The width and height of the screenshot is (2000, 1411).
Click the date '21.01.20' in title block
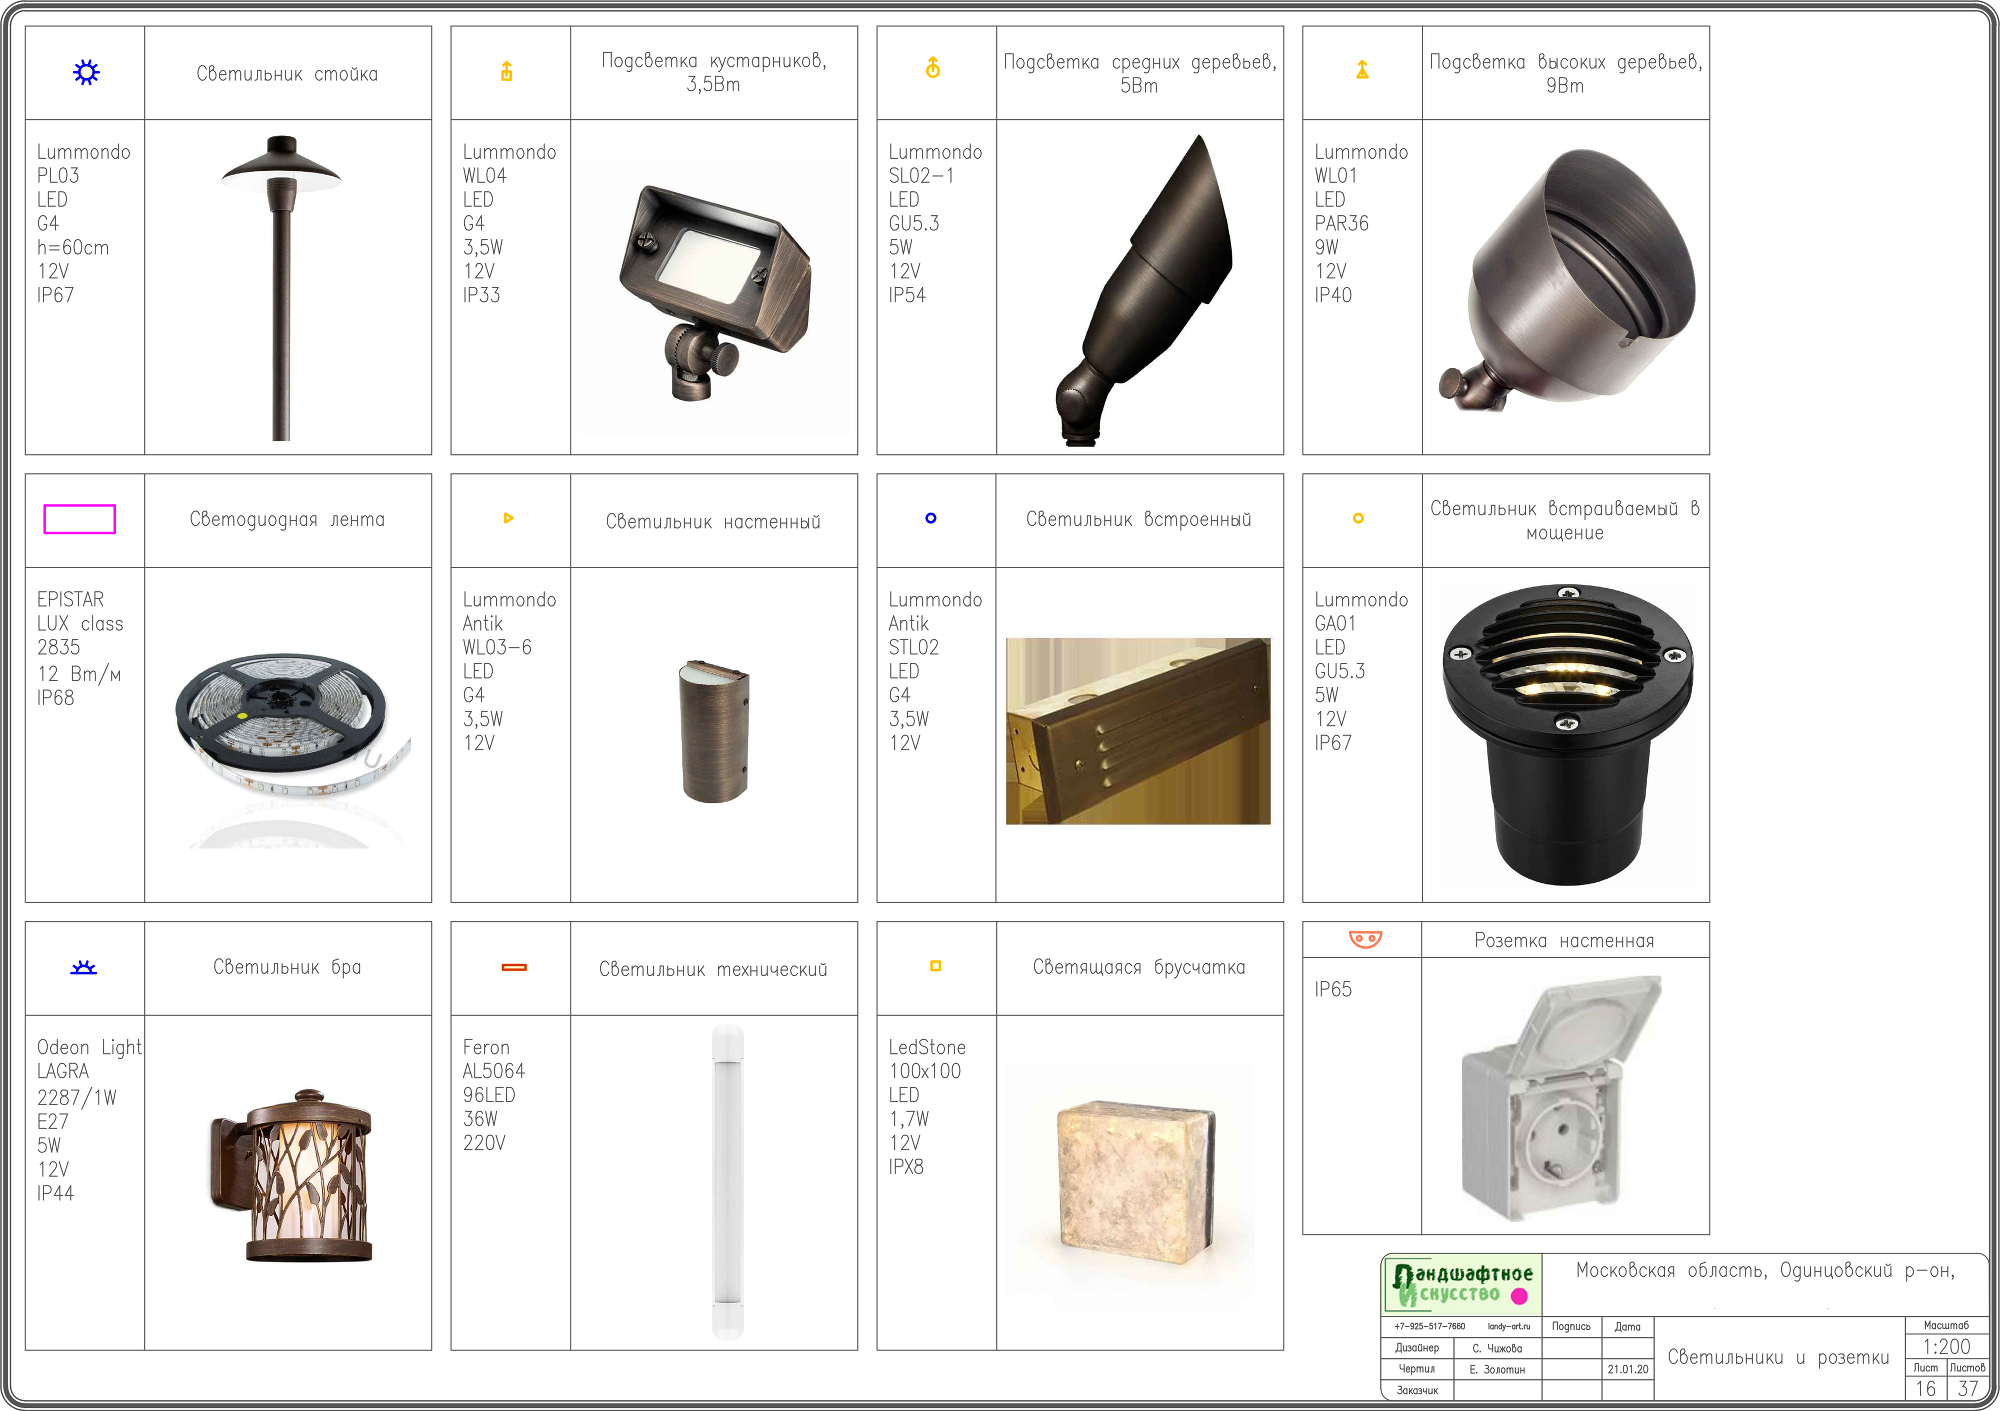click(1628, 1369)
